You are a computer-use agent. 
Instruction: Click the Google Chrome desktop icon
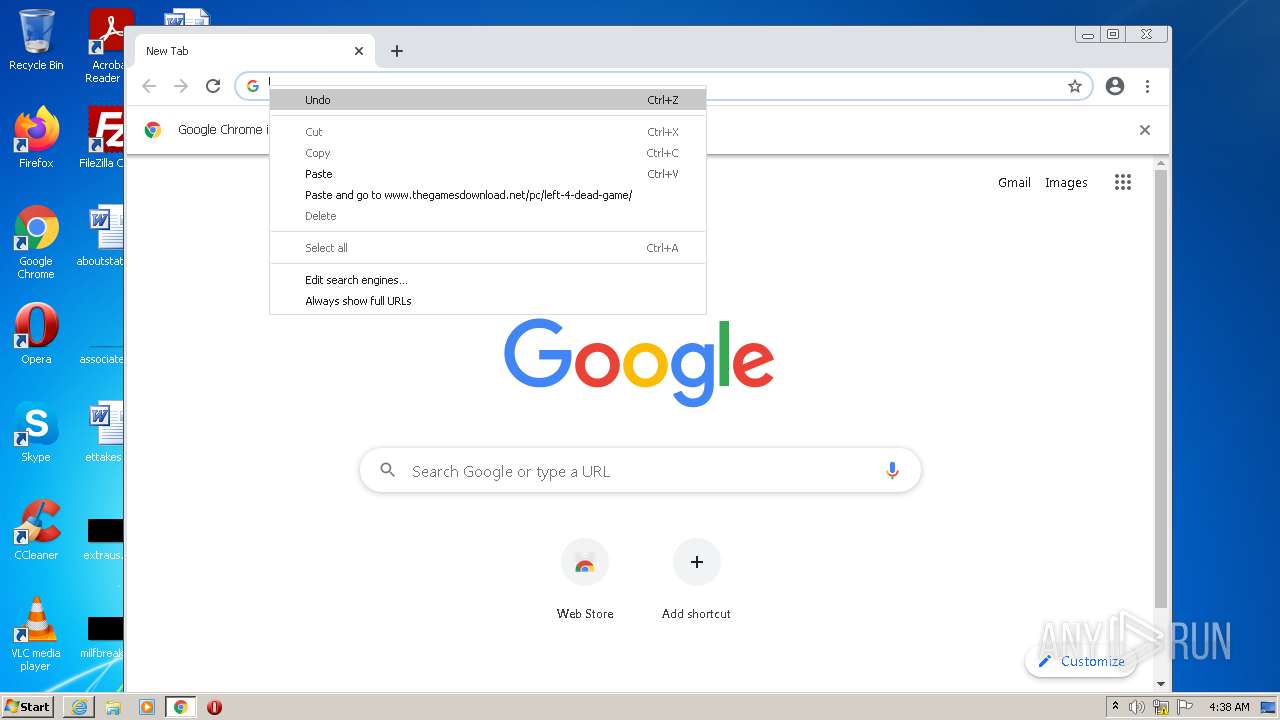coord(36,242)
